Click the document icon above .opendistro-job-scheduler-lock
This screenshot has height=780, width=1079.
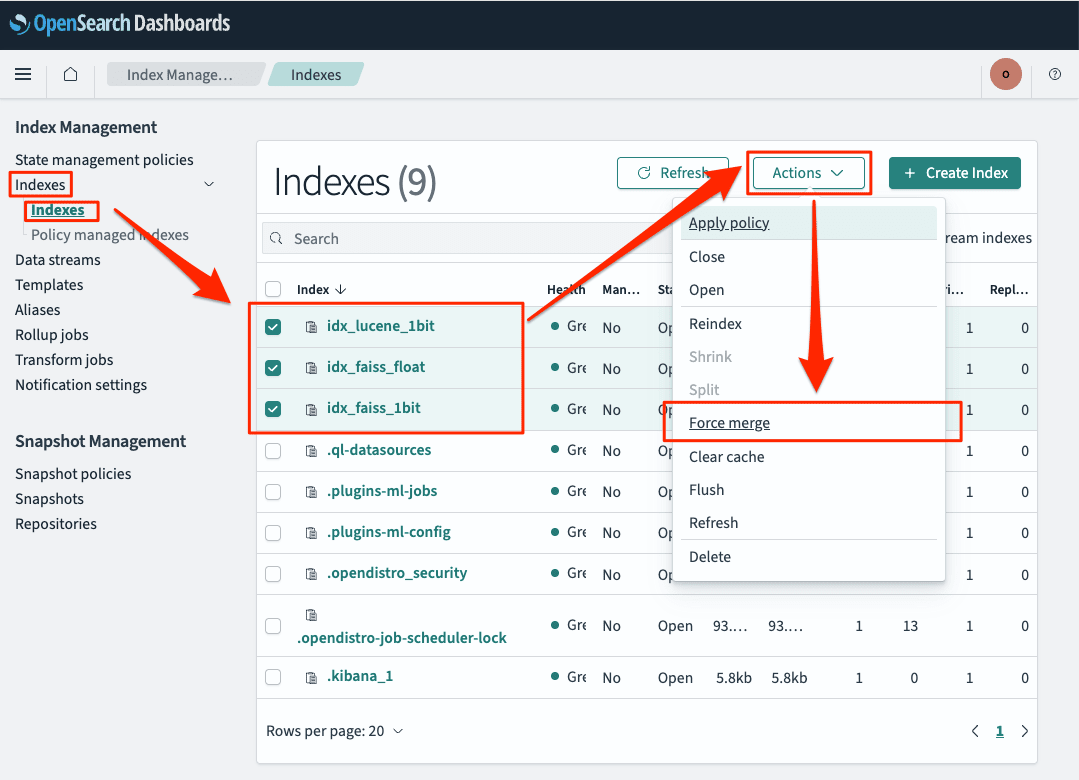tap(311, 614)
